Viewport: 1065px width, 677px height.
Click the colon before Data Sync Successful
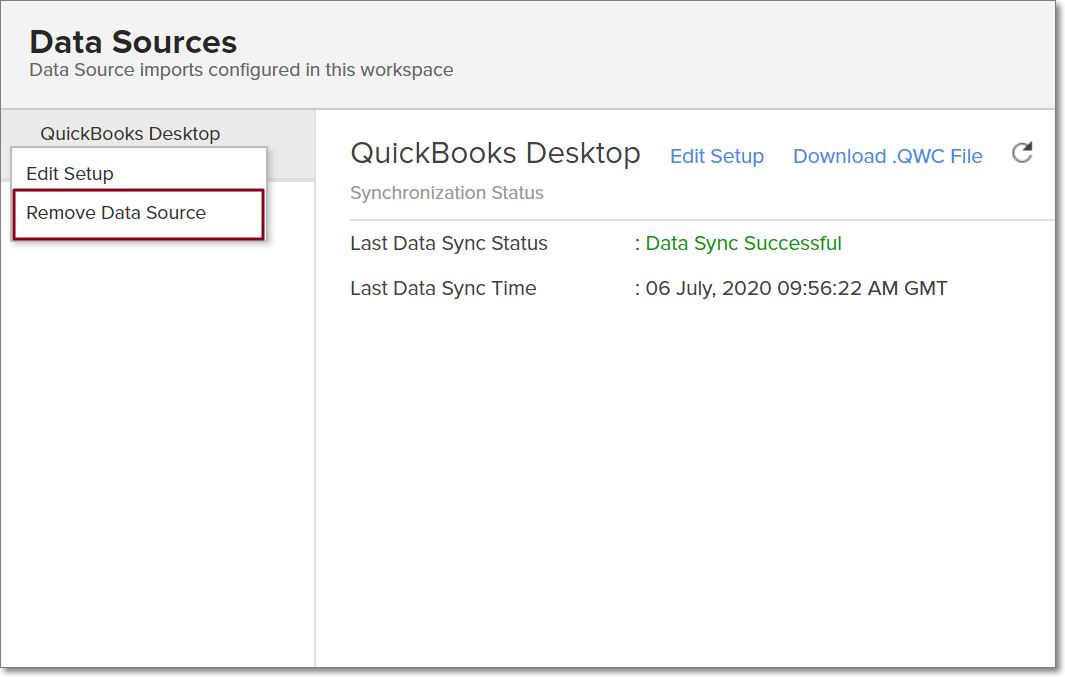(637, 243)
